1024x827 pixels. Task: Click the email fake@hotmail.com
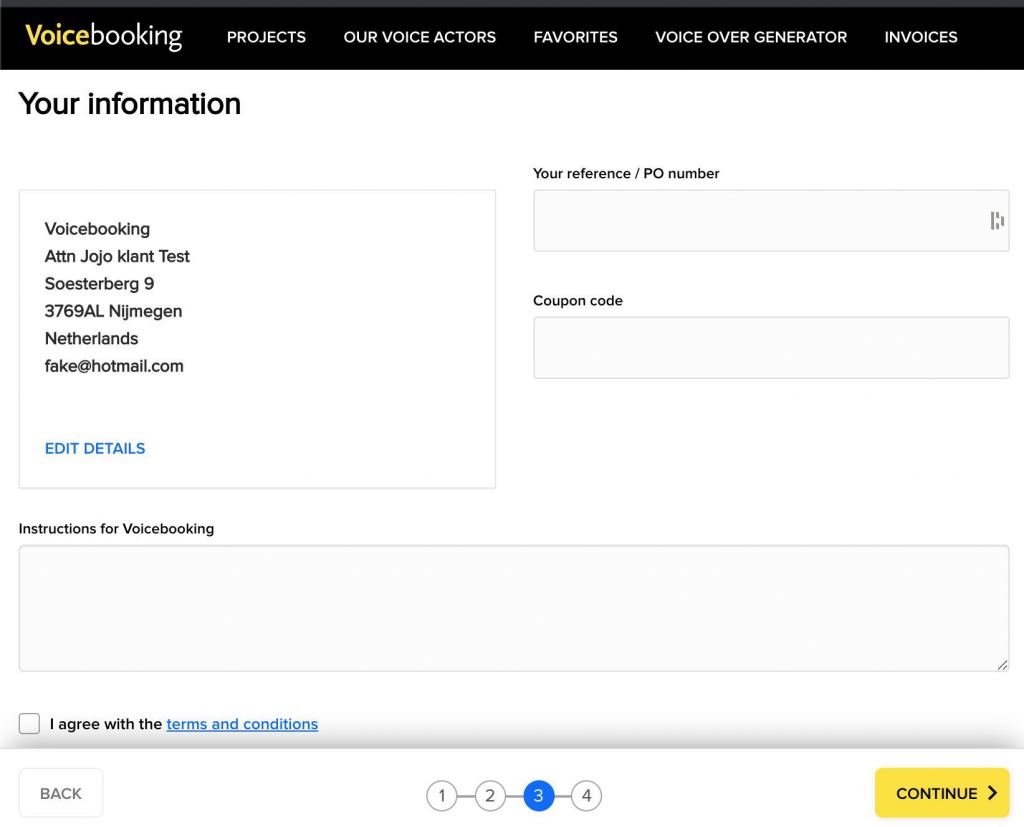114,366
